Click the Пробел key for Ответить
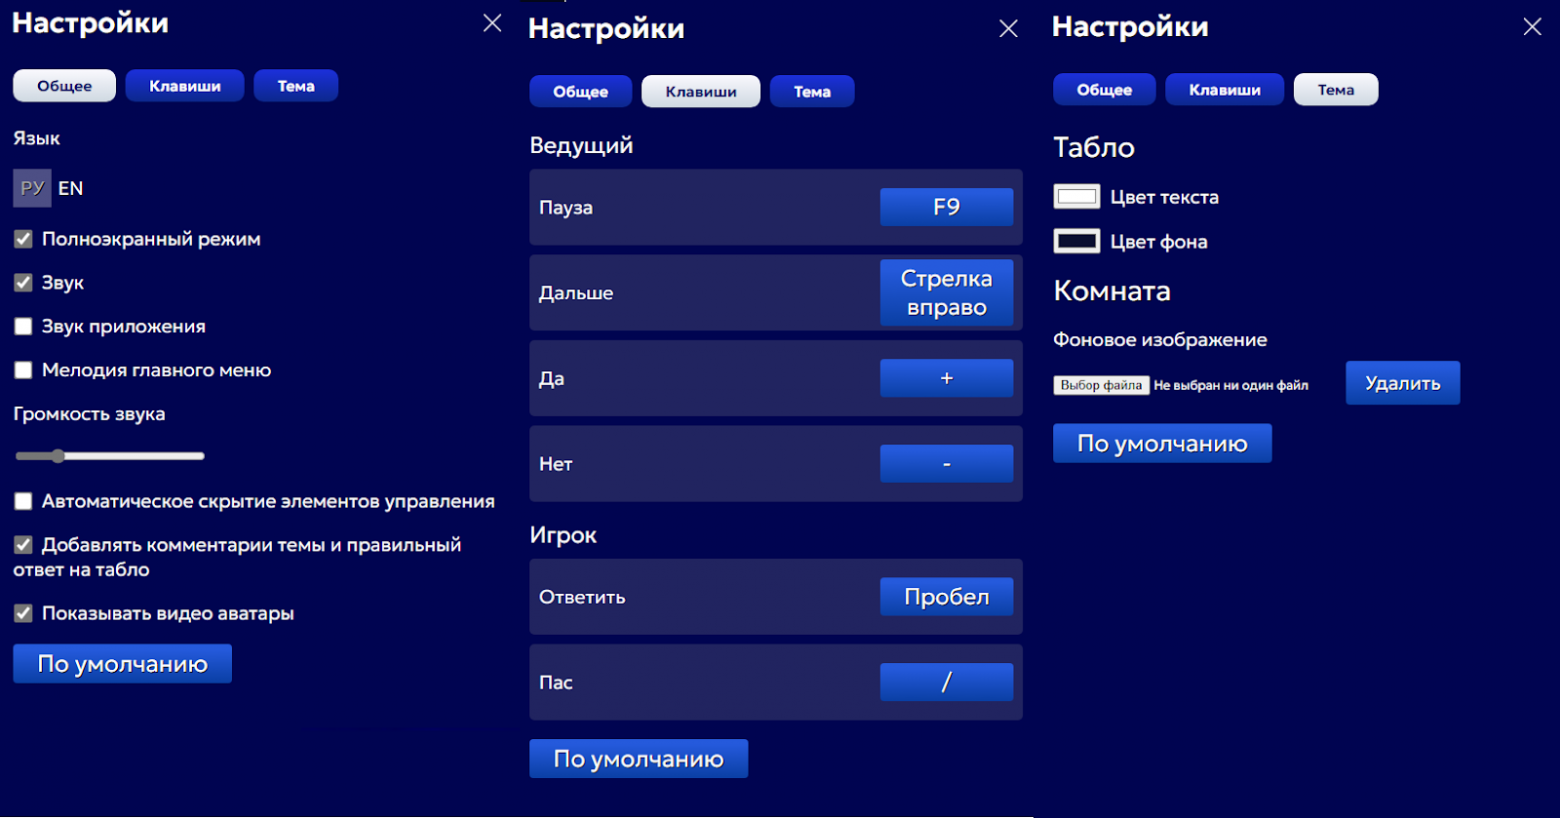This screenshot has height=818, width=1560. (x=946, y=597)
